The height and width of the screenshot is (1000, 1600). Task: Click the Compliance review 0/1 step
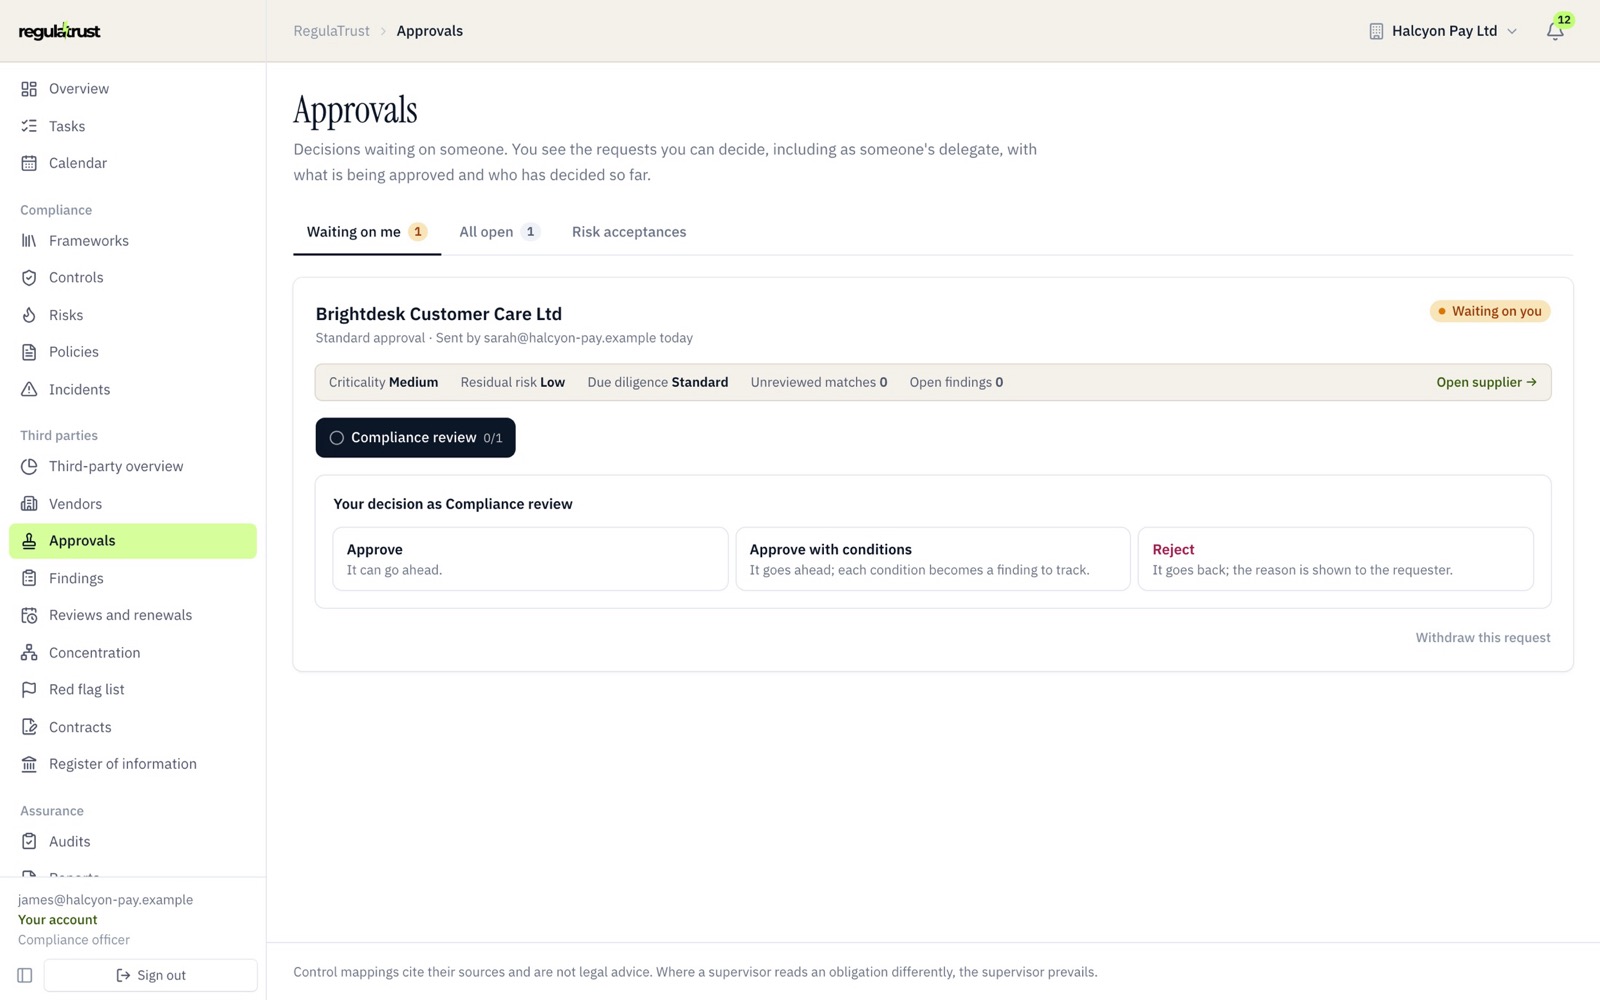(x=415, y=438)
